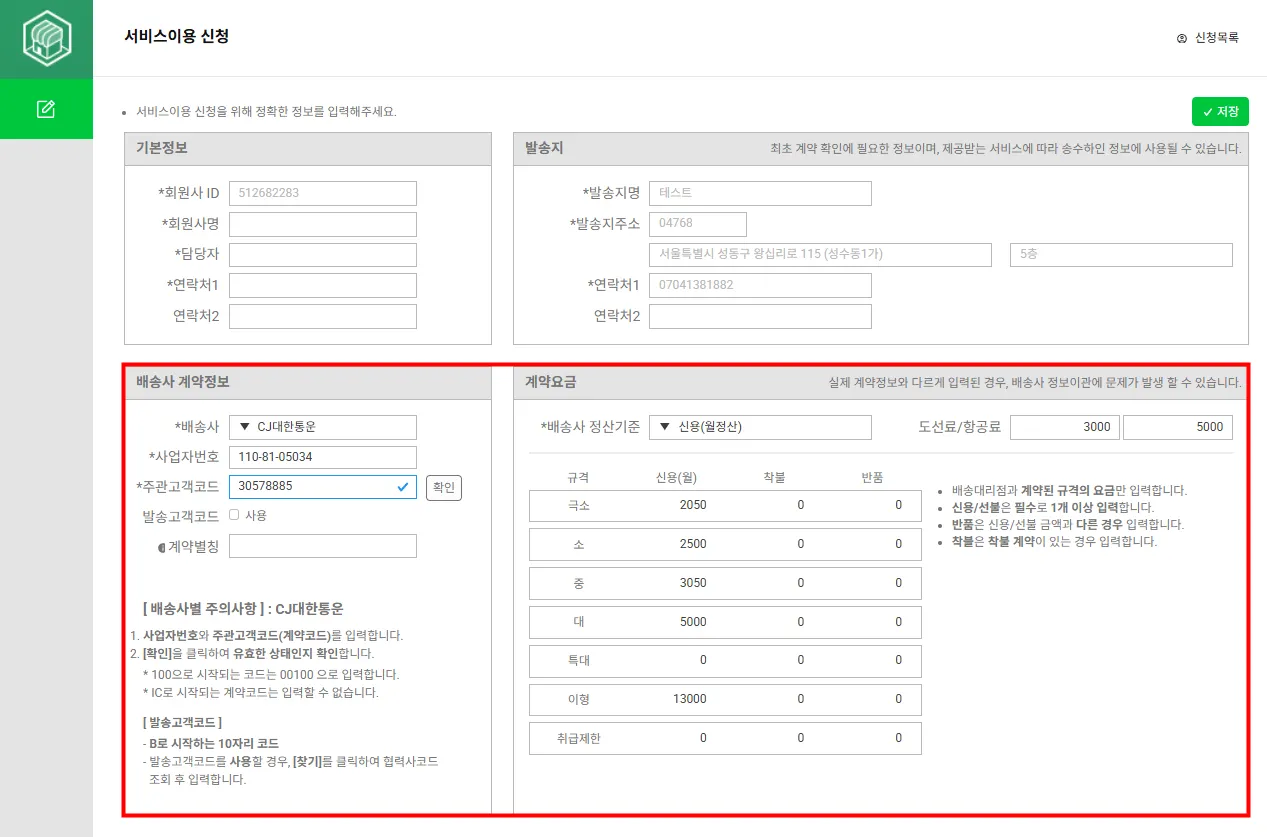Click the 계약요금 section header
1267x837 pixels.
click(x=551, y=382)
